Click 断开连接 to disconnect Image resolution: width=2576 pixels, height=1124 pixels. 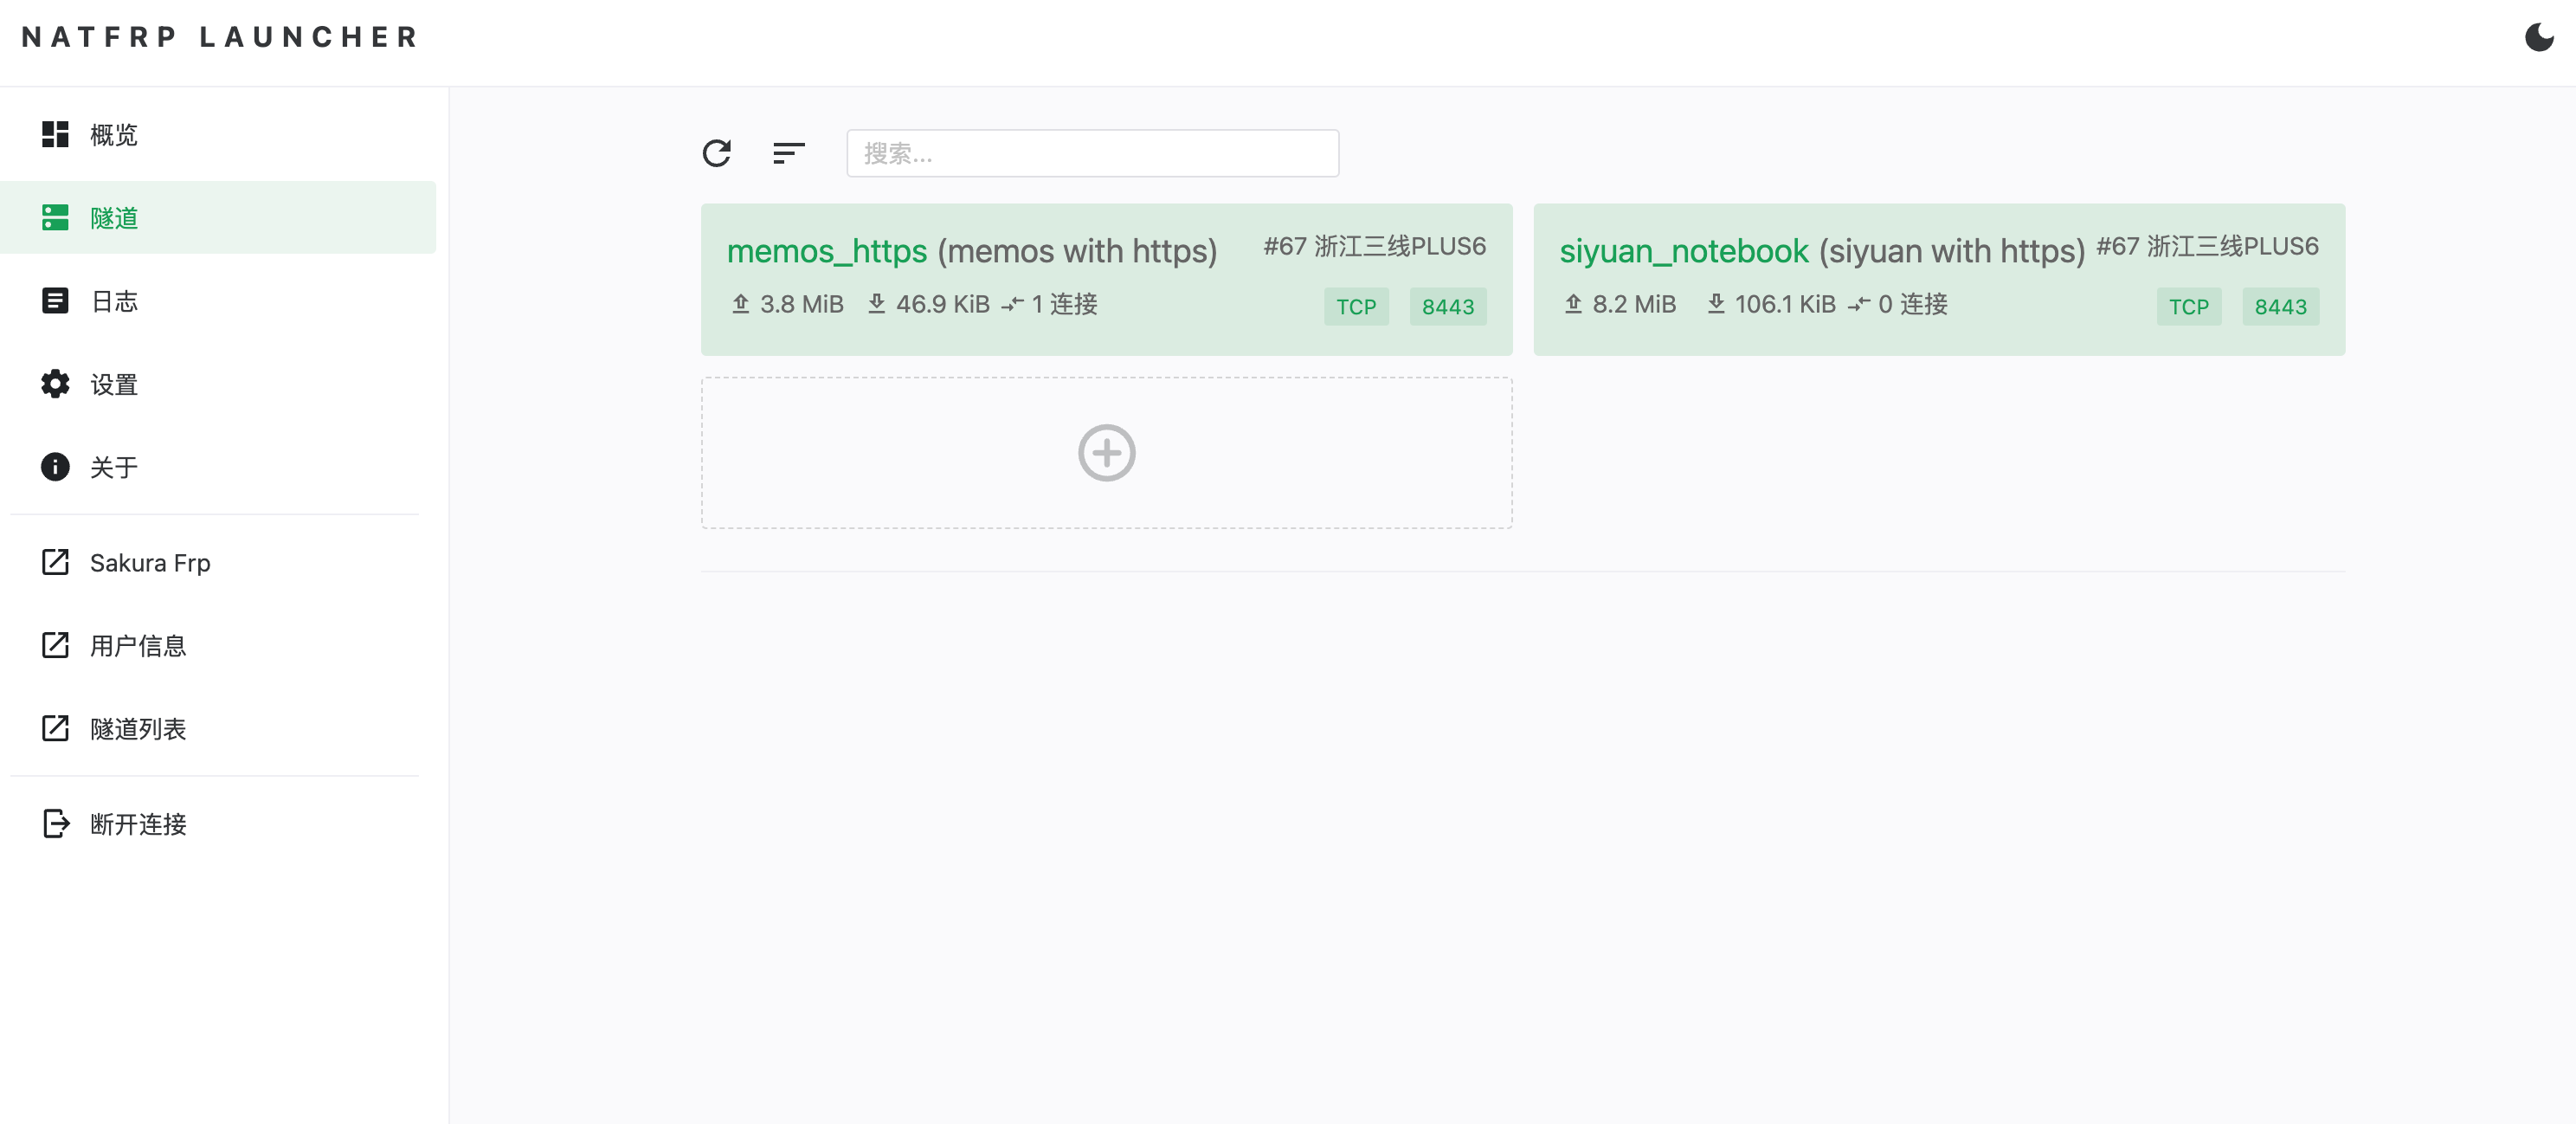(137, 824)
